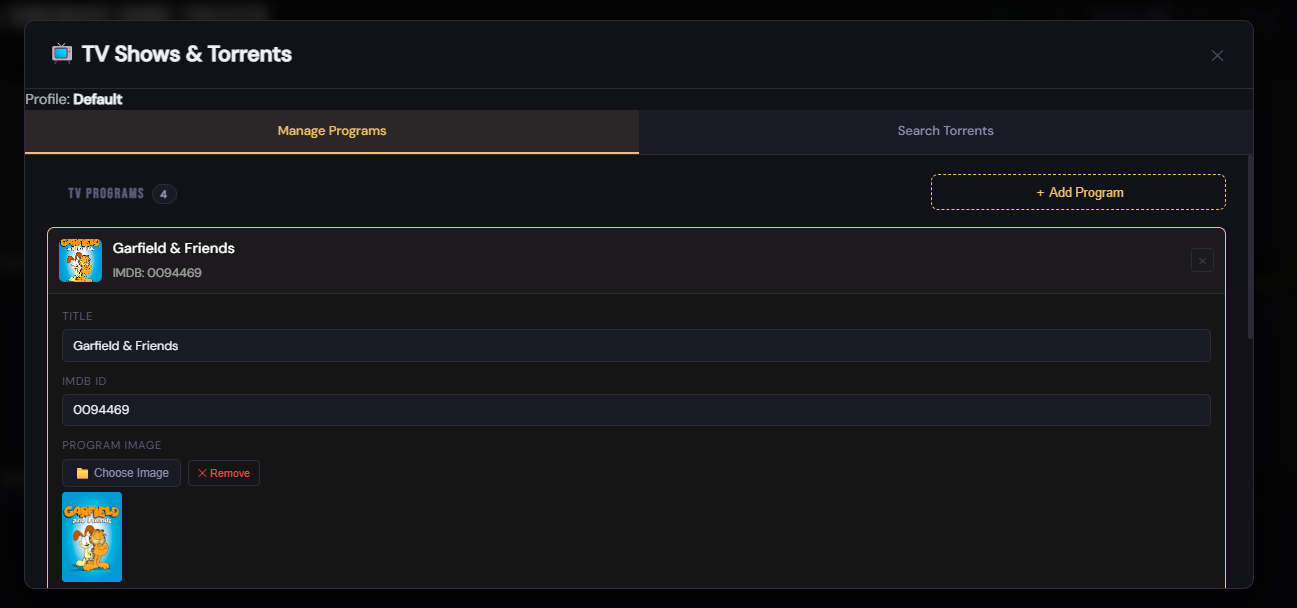Click inside the Title input field
The width and height of the screenshot is (1297, 608).
pos(636,345)
